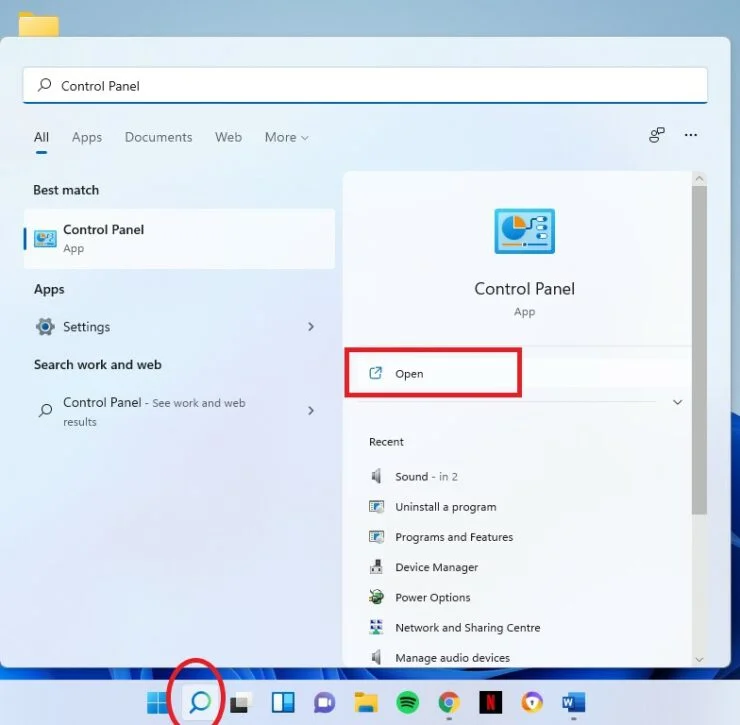Click the scrollbar up arrow
Viewport: 740px width, 725px height.
699,179
